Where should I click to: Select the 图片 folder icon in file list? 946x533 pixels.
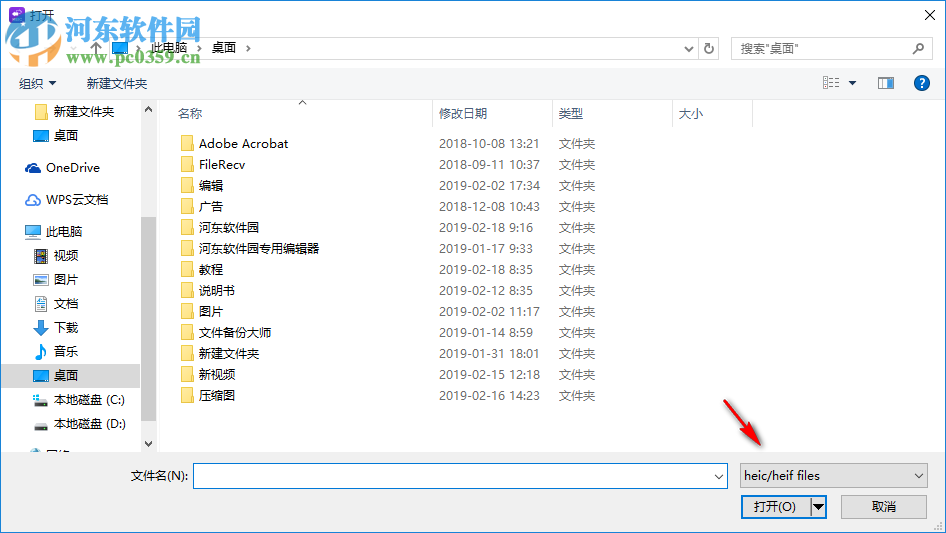pyautogui.click(x=188, y=311)
